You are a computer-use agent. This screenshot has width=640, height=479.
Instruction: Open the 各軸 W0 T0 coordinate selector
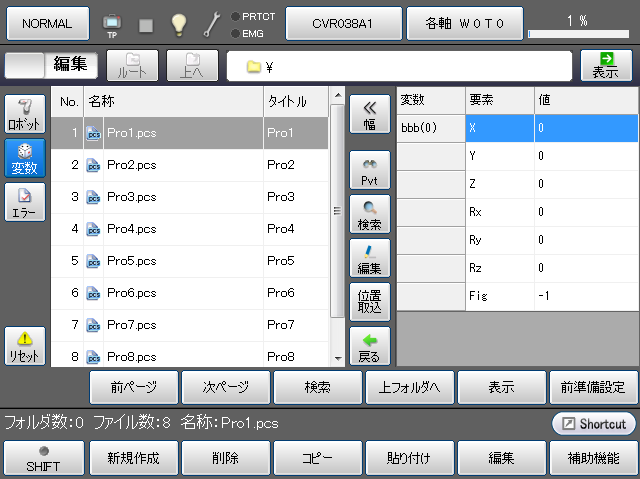point(464,22)
